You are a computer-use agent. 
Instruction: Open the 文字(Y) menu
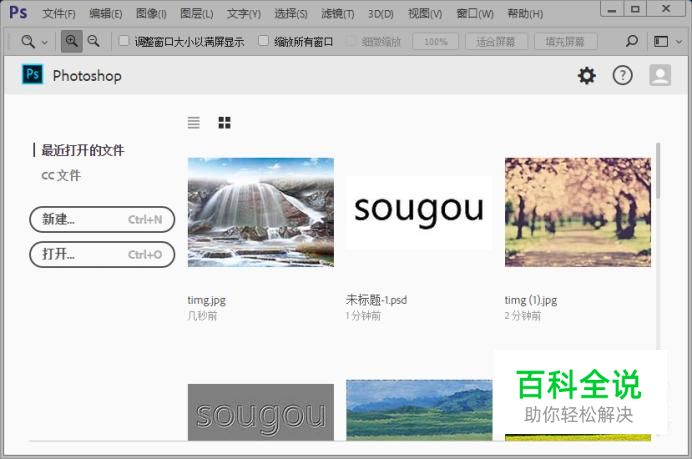tap(244, 14)
